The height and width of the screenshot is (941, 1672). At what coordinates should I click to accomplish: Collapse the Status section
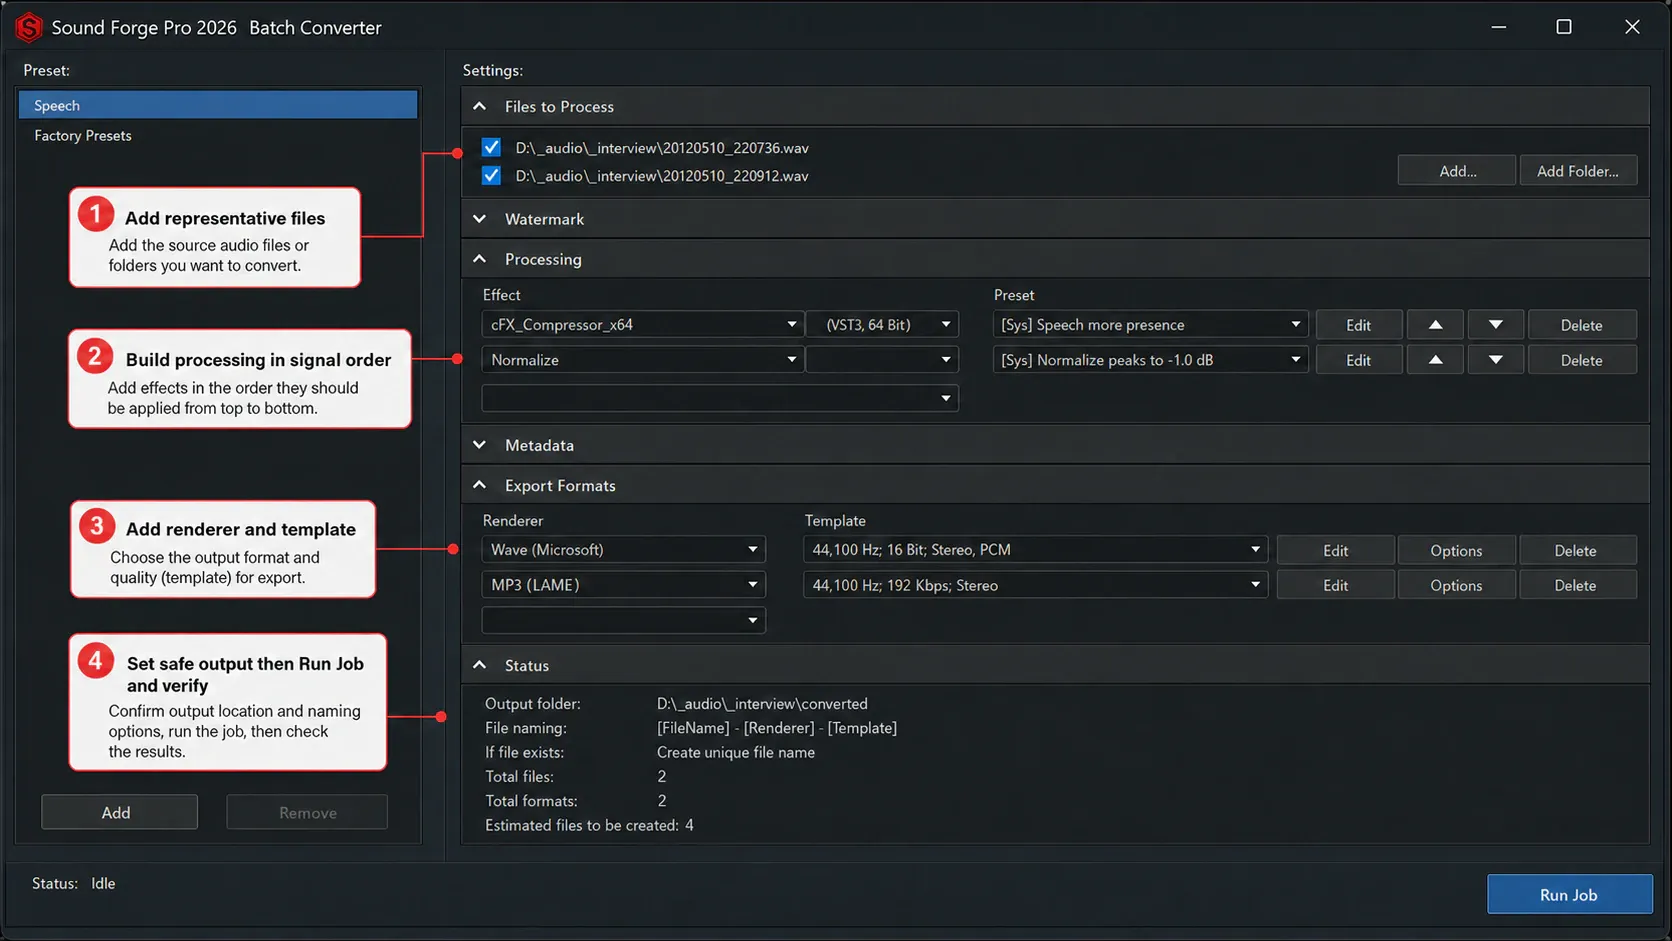(480, 665)
